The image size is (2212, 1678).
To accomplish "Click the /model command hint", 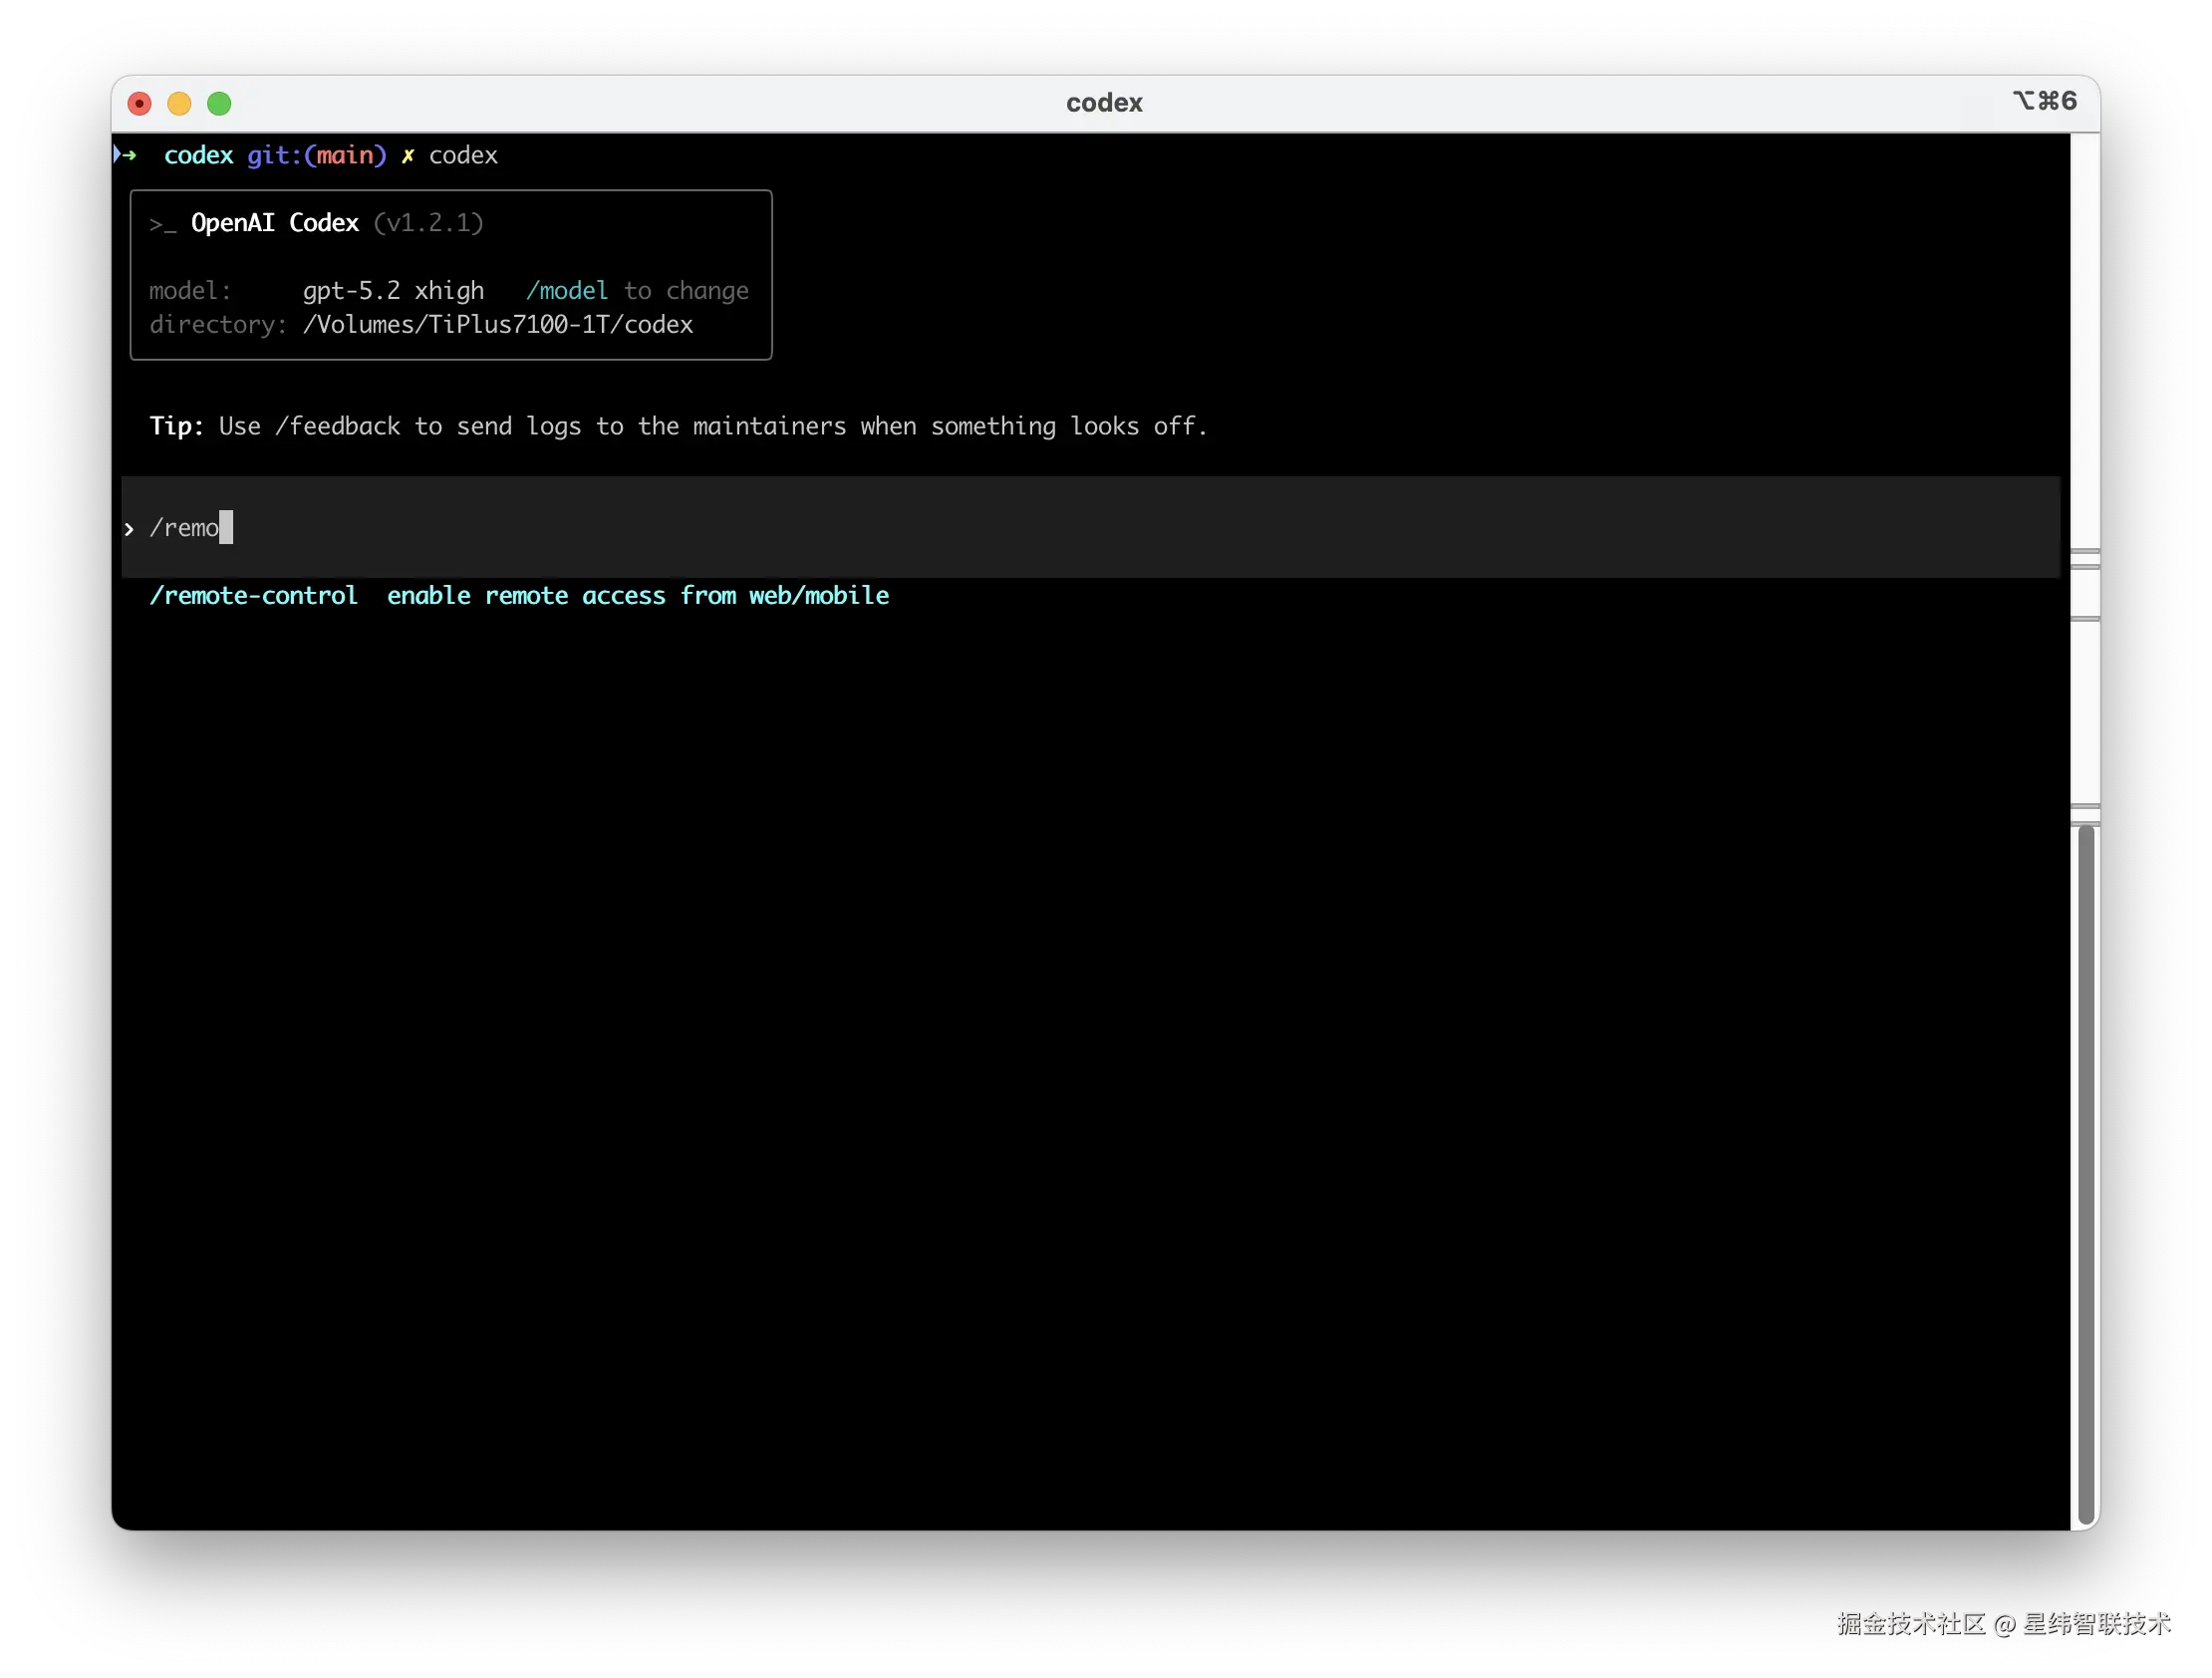I will click(x=567, y=291).
